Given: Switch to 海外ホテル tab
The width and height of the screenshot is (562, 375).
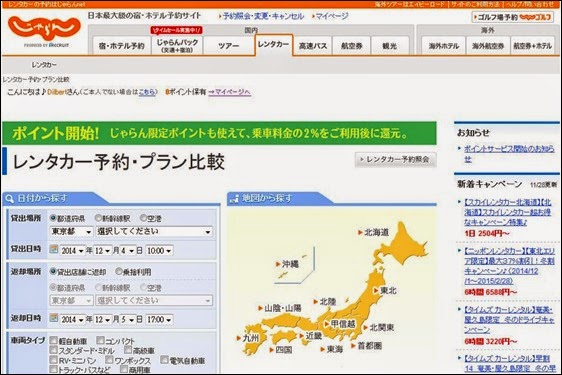Looking at the screenshot, I should click(x=444, y=46).
